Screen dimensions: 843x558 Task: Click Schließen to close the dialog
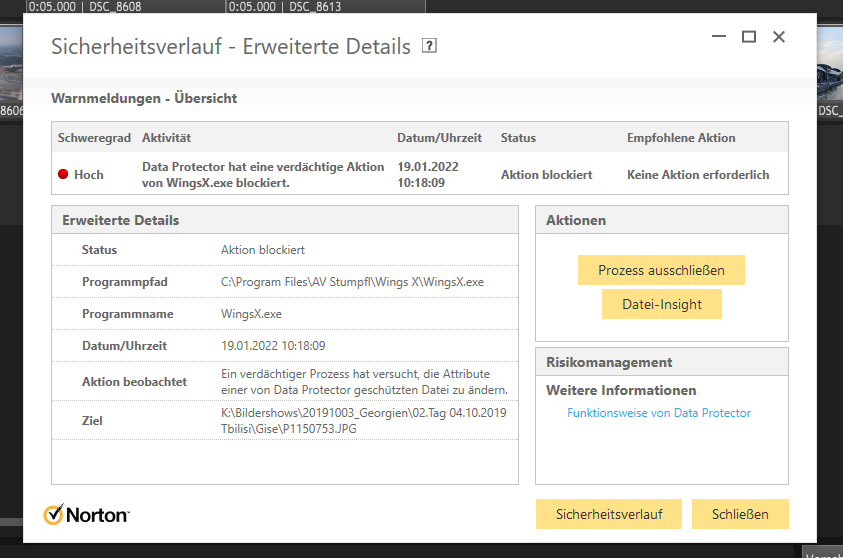point(740,514)
